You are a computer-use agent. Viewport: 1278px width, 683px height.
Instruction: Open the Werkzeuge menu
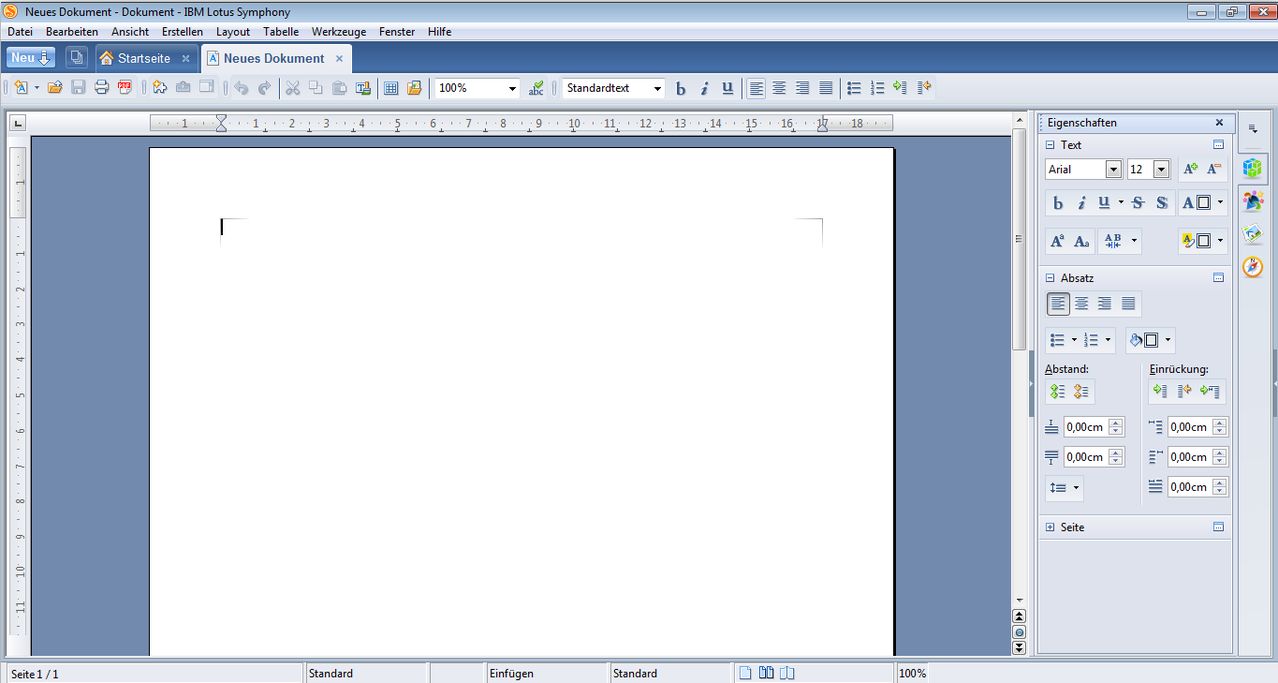[338, 32]
